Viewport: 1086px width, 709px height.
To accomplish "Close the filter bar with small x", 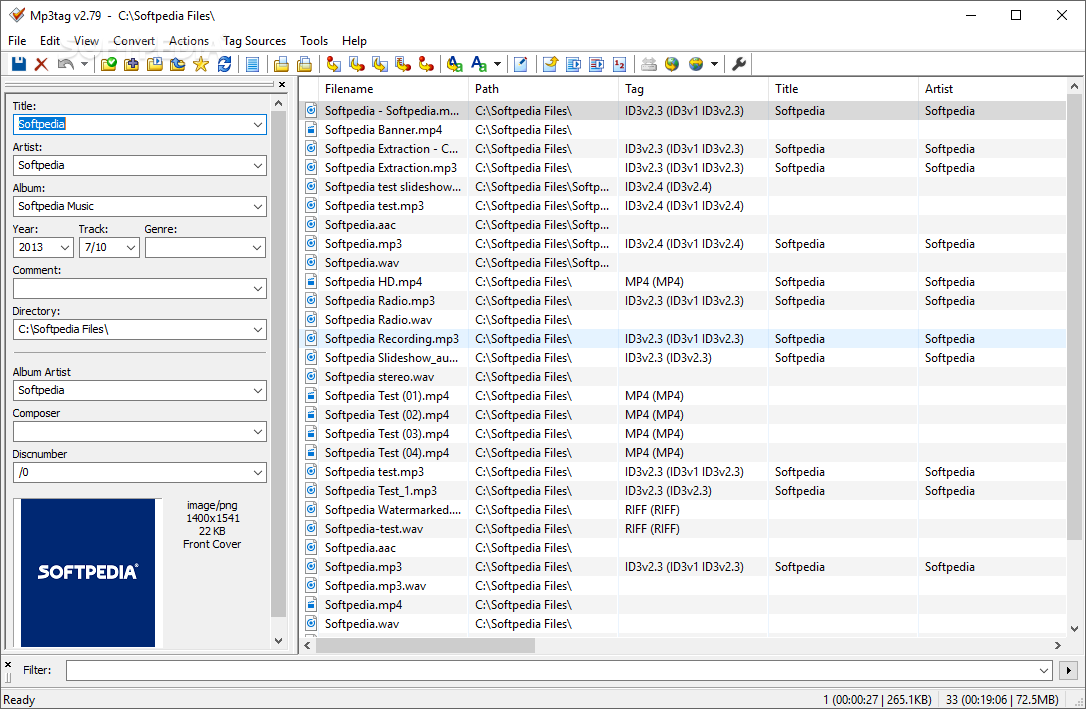I will [8, 664].
